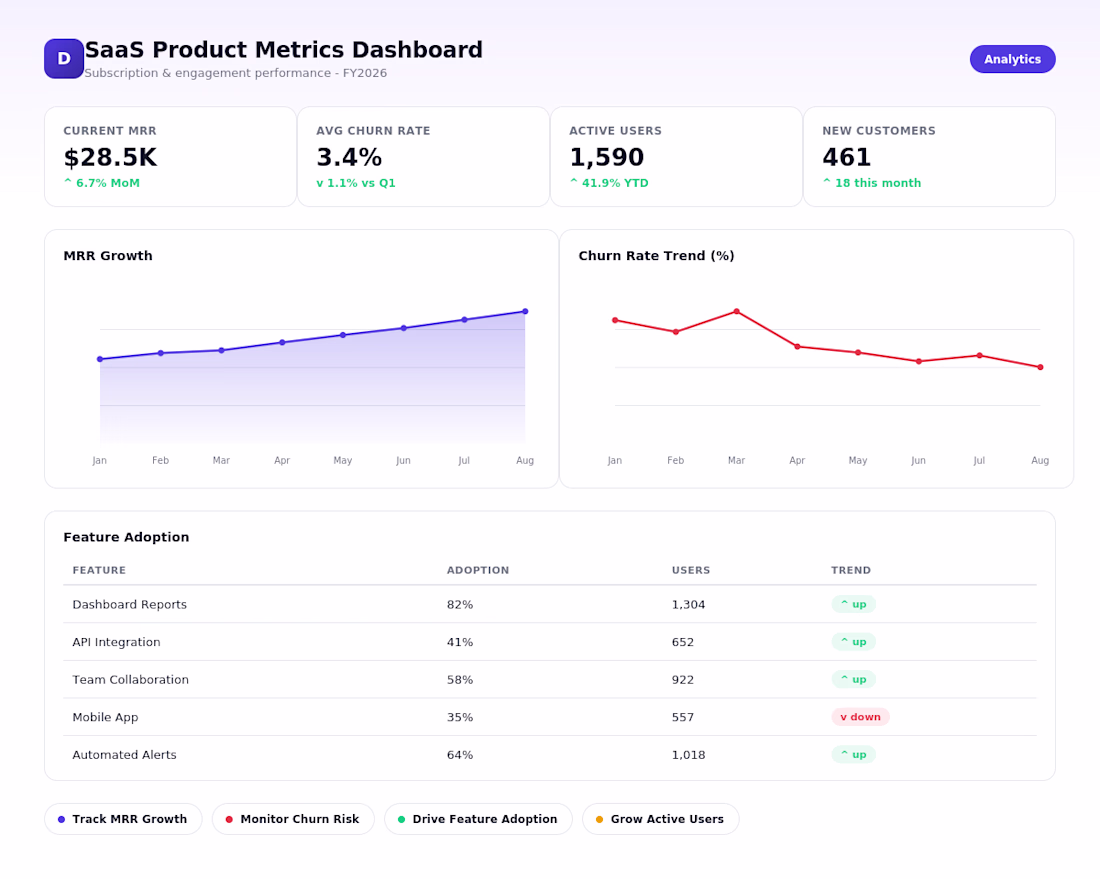The image size is (1100, 879).
Task: Click the Feature Adoption section title
Action: [126, 537]
